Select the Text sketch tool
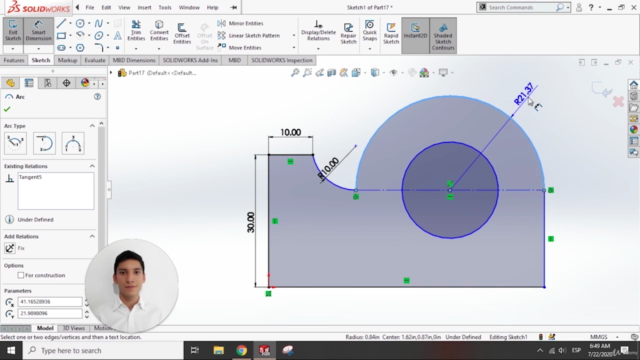 tap(117, 36)
